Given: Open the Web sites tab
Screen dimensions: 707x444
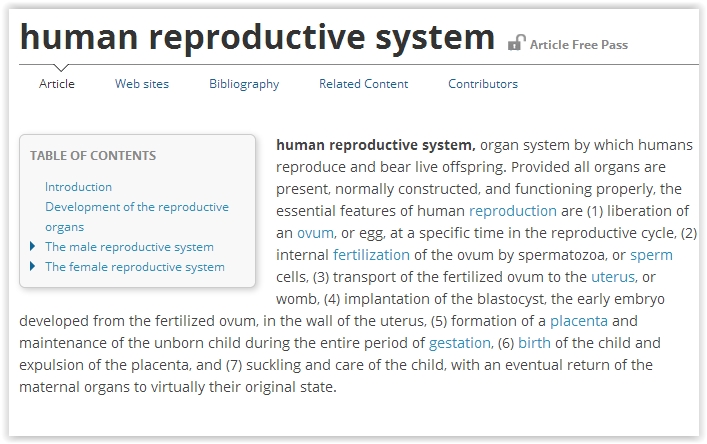Looking at the screenshot, I should point(142,84).
